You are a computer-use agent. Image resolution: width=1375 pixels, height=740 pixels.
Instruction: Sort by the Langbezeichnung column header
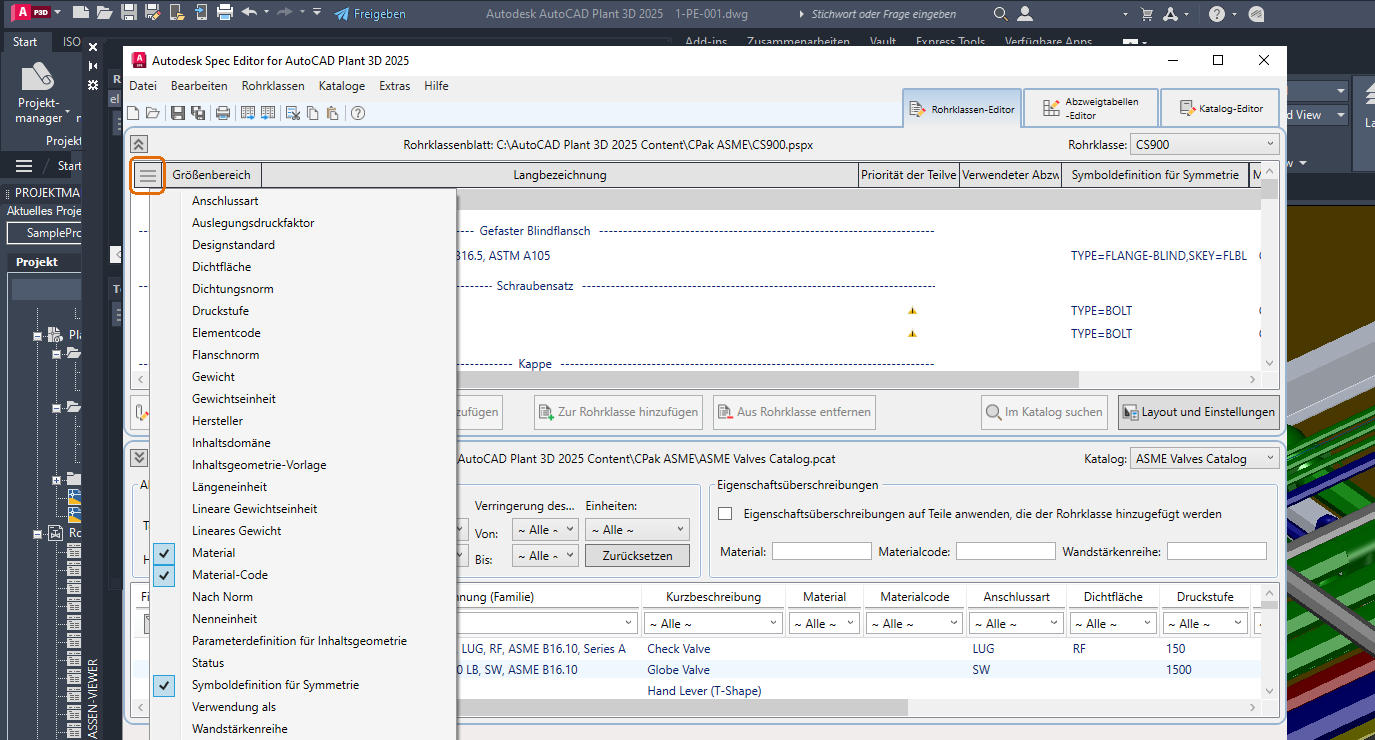pos(560,175)
